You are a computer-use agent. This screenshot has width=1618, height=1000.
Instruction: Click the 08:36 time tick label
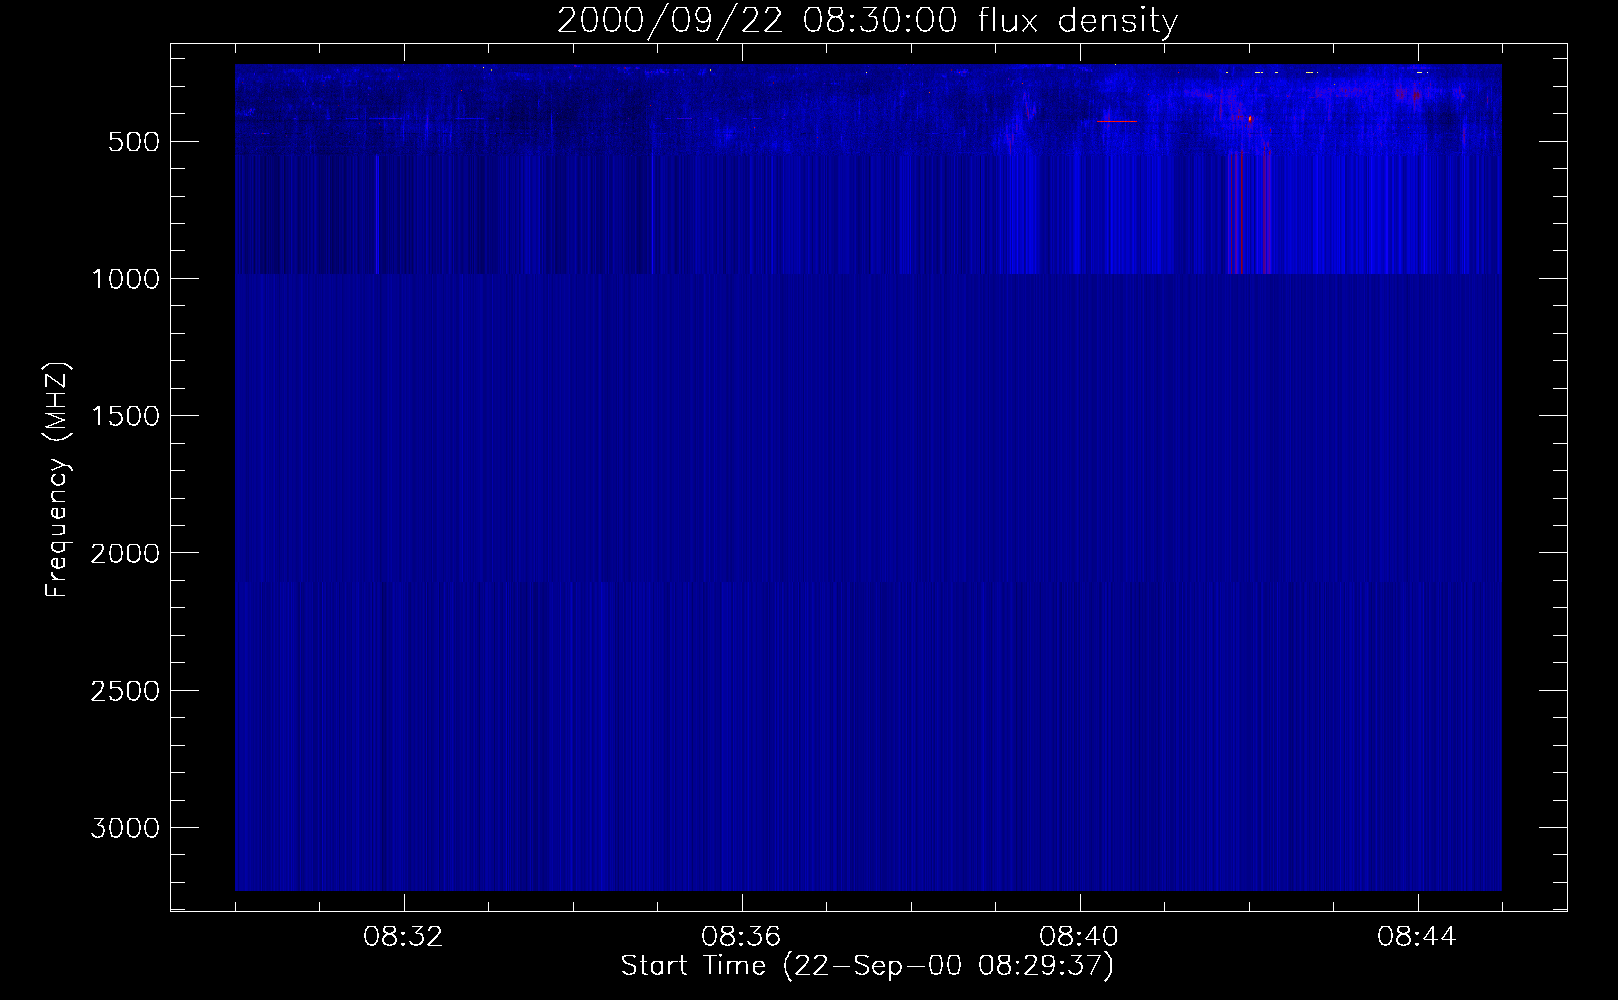[x=741, y=937]
